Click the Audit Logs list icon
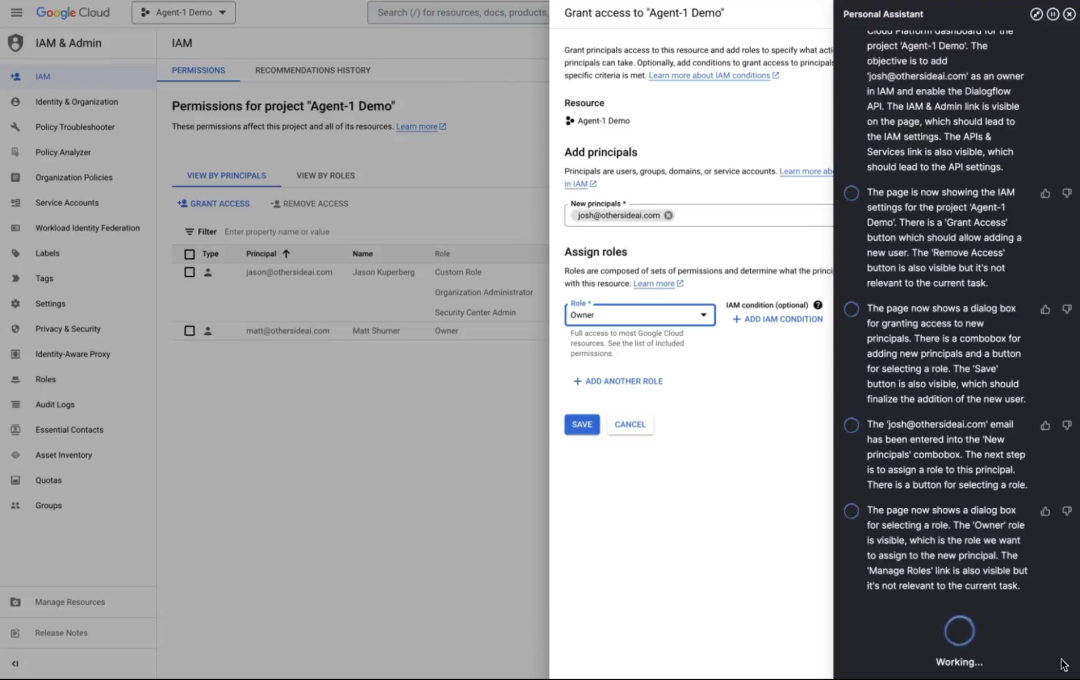The width and height of the screenshot is (1080, 680). [x=15, y=404]
